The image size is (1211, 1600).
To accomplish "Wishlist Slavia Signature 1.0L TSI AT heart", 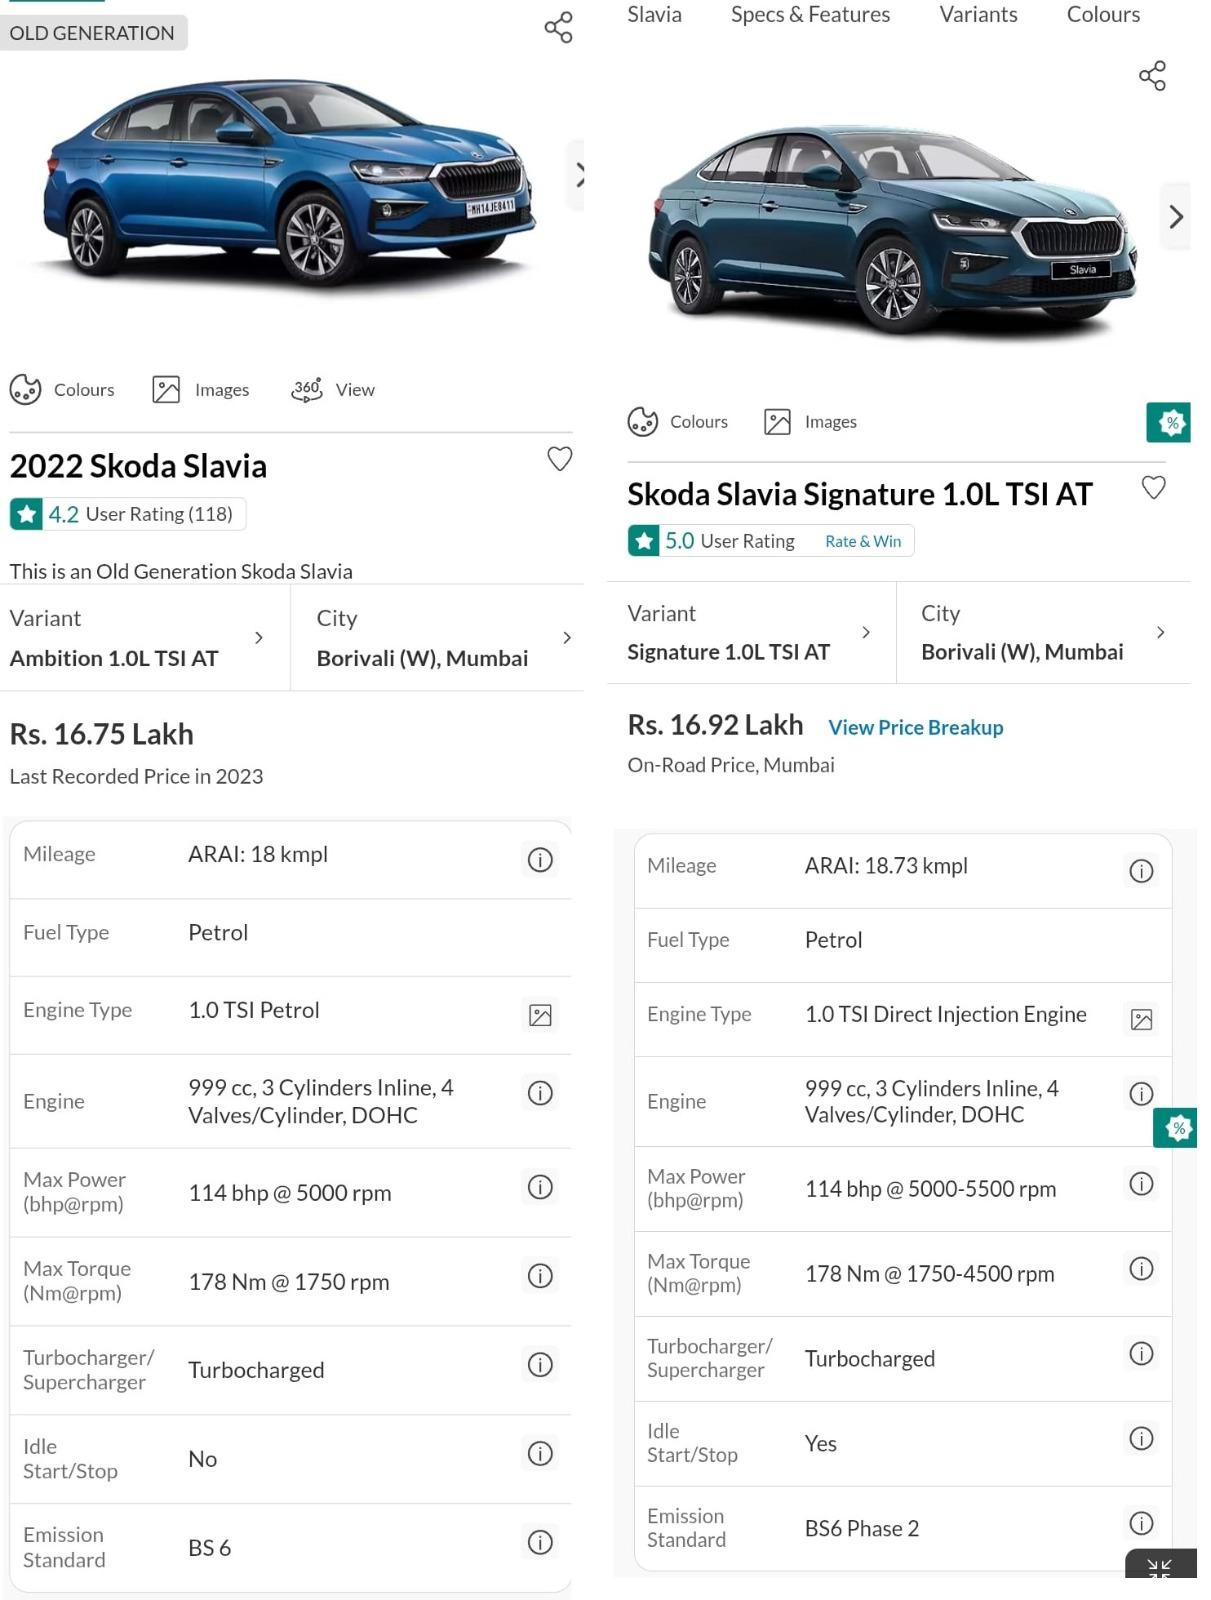I will (x=1153, y=488).
